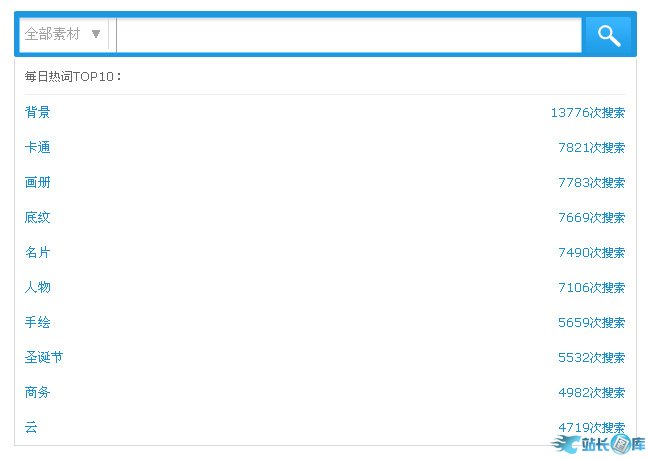
Task: Select the hot keyword 背景
Action: 38,112
